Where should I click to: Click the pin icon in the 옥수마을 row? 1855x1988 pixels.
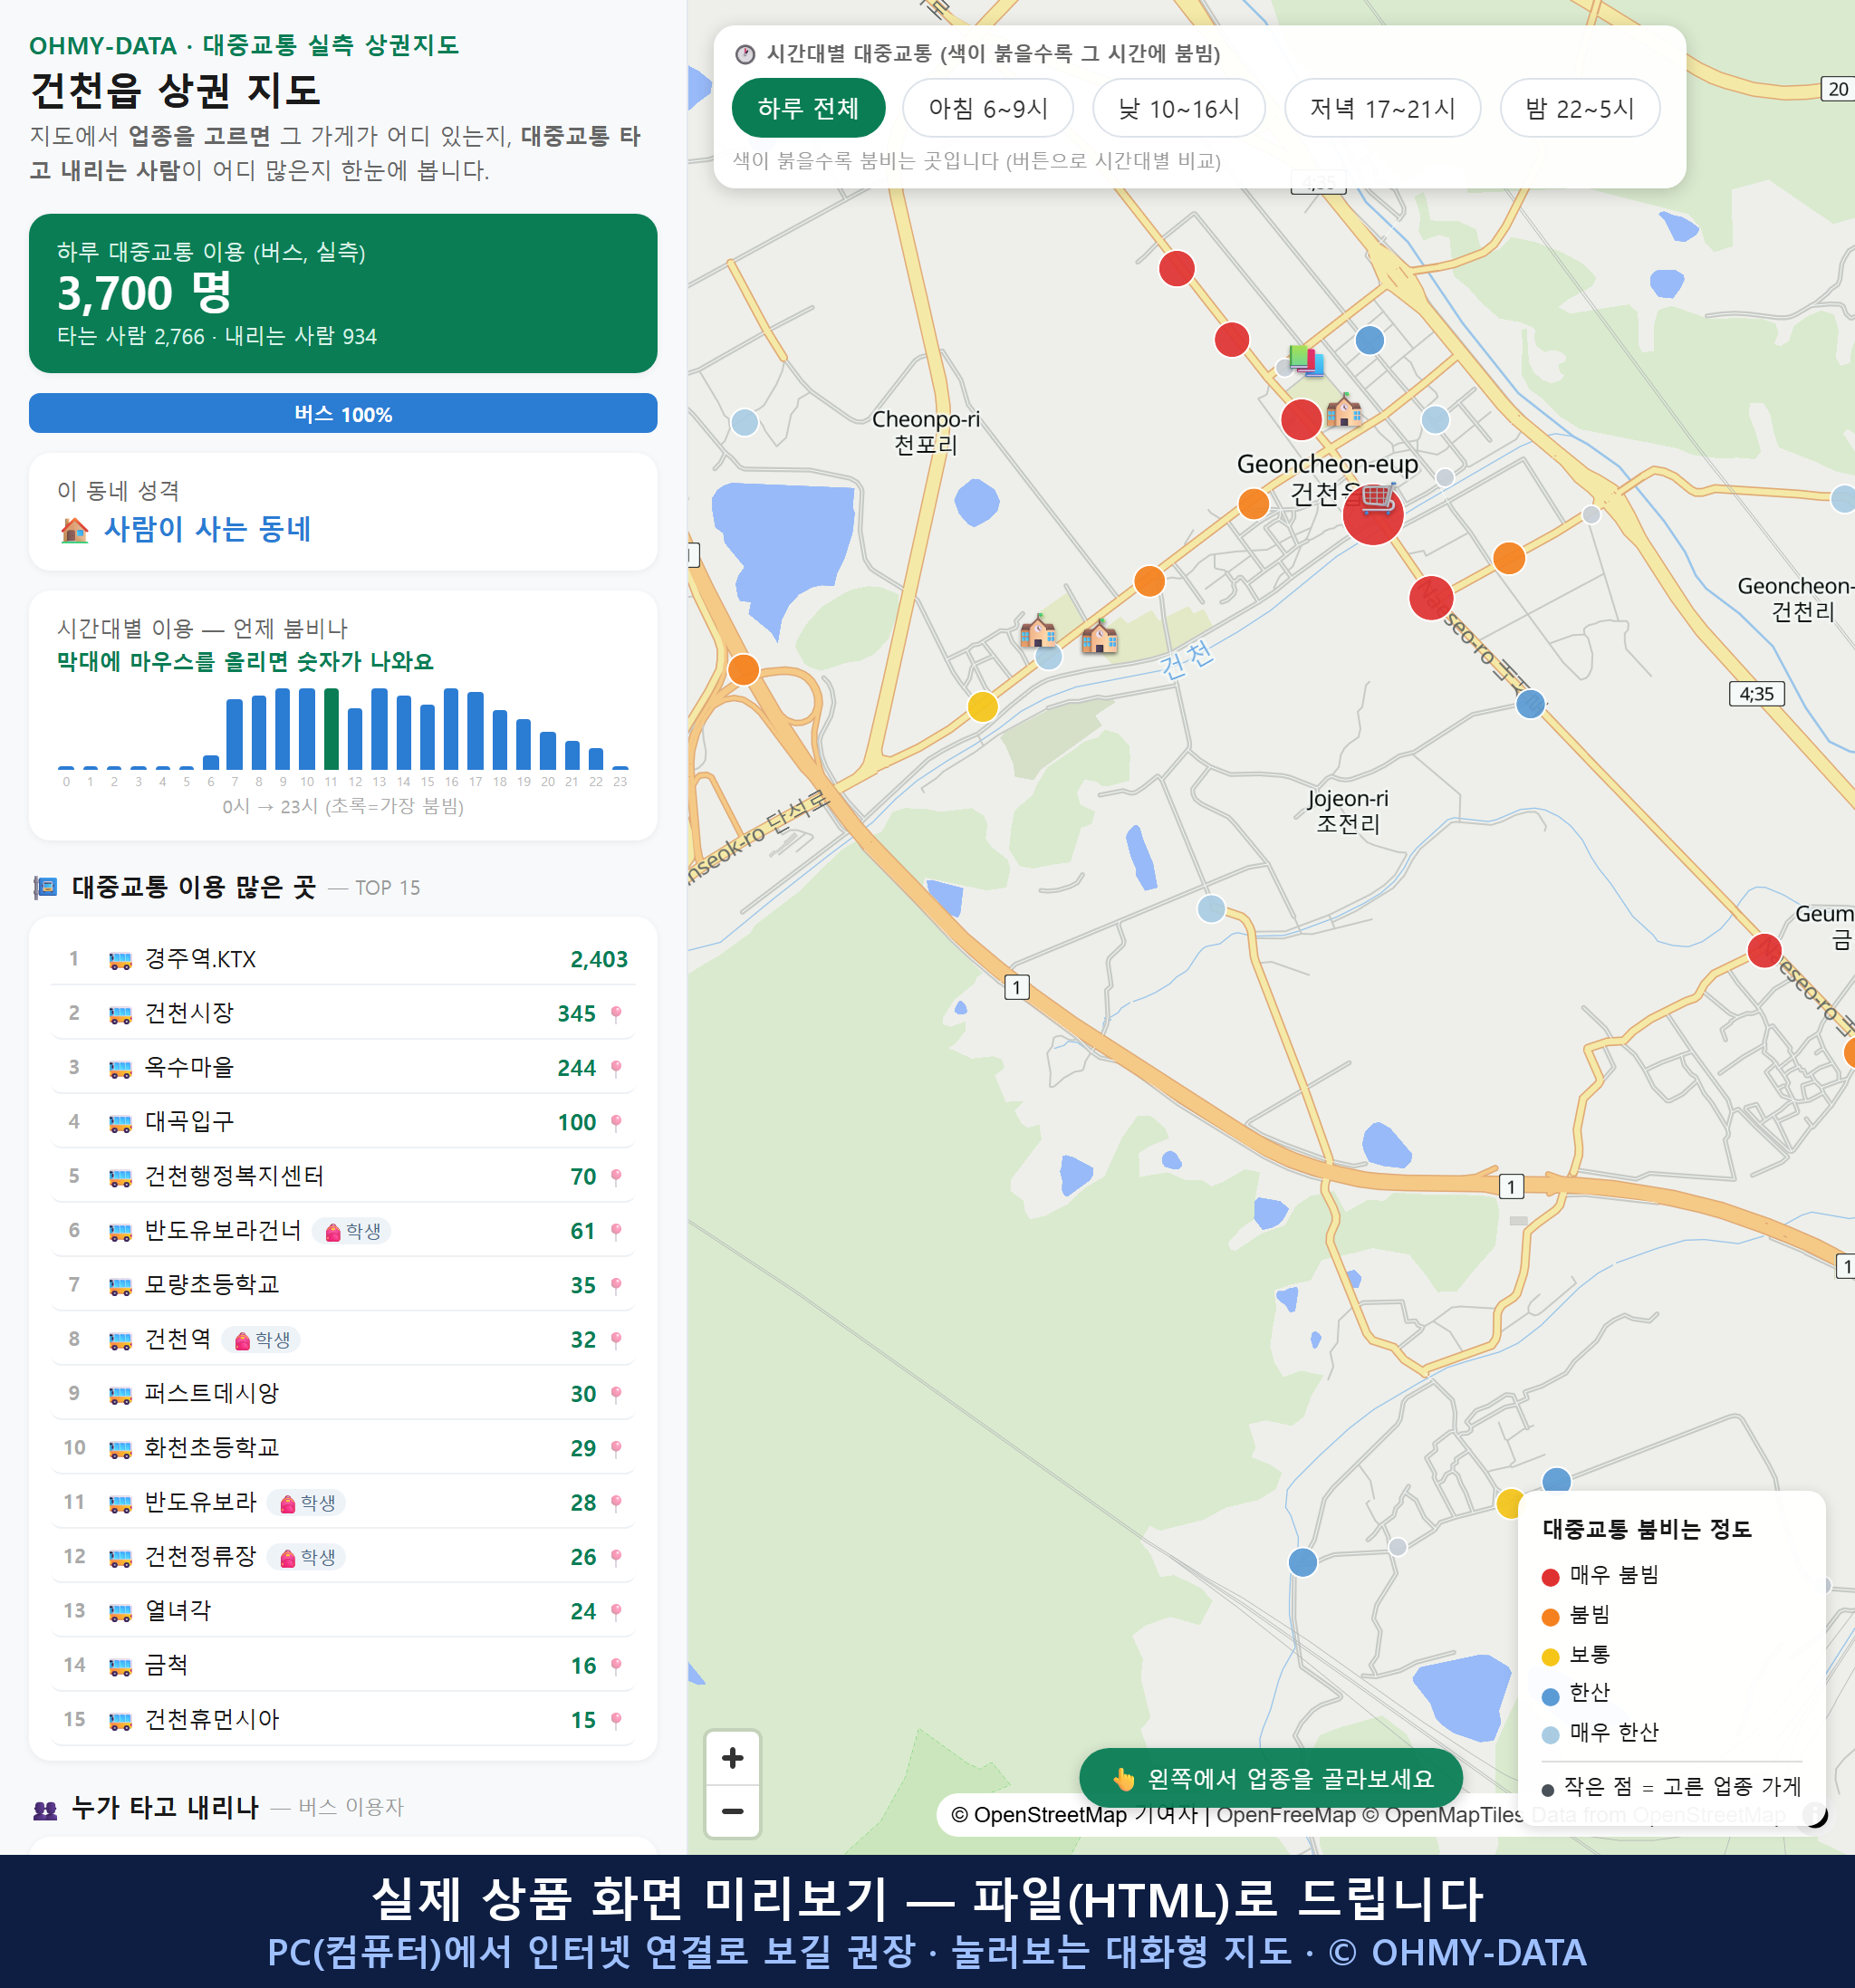pyautogui.click(x=616, y=1068)
